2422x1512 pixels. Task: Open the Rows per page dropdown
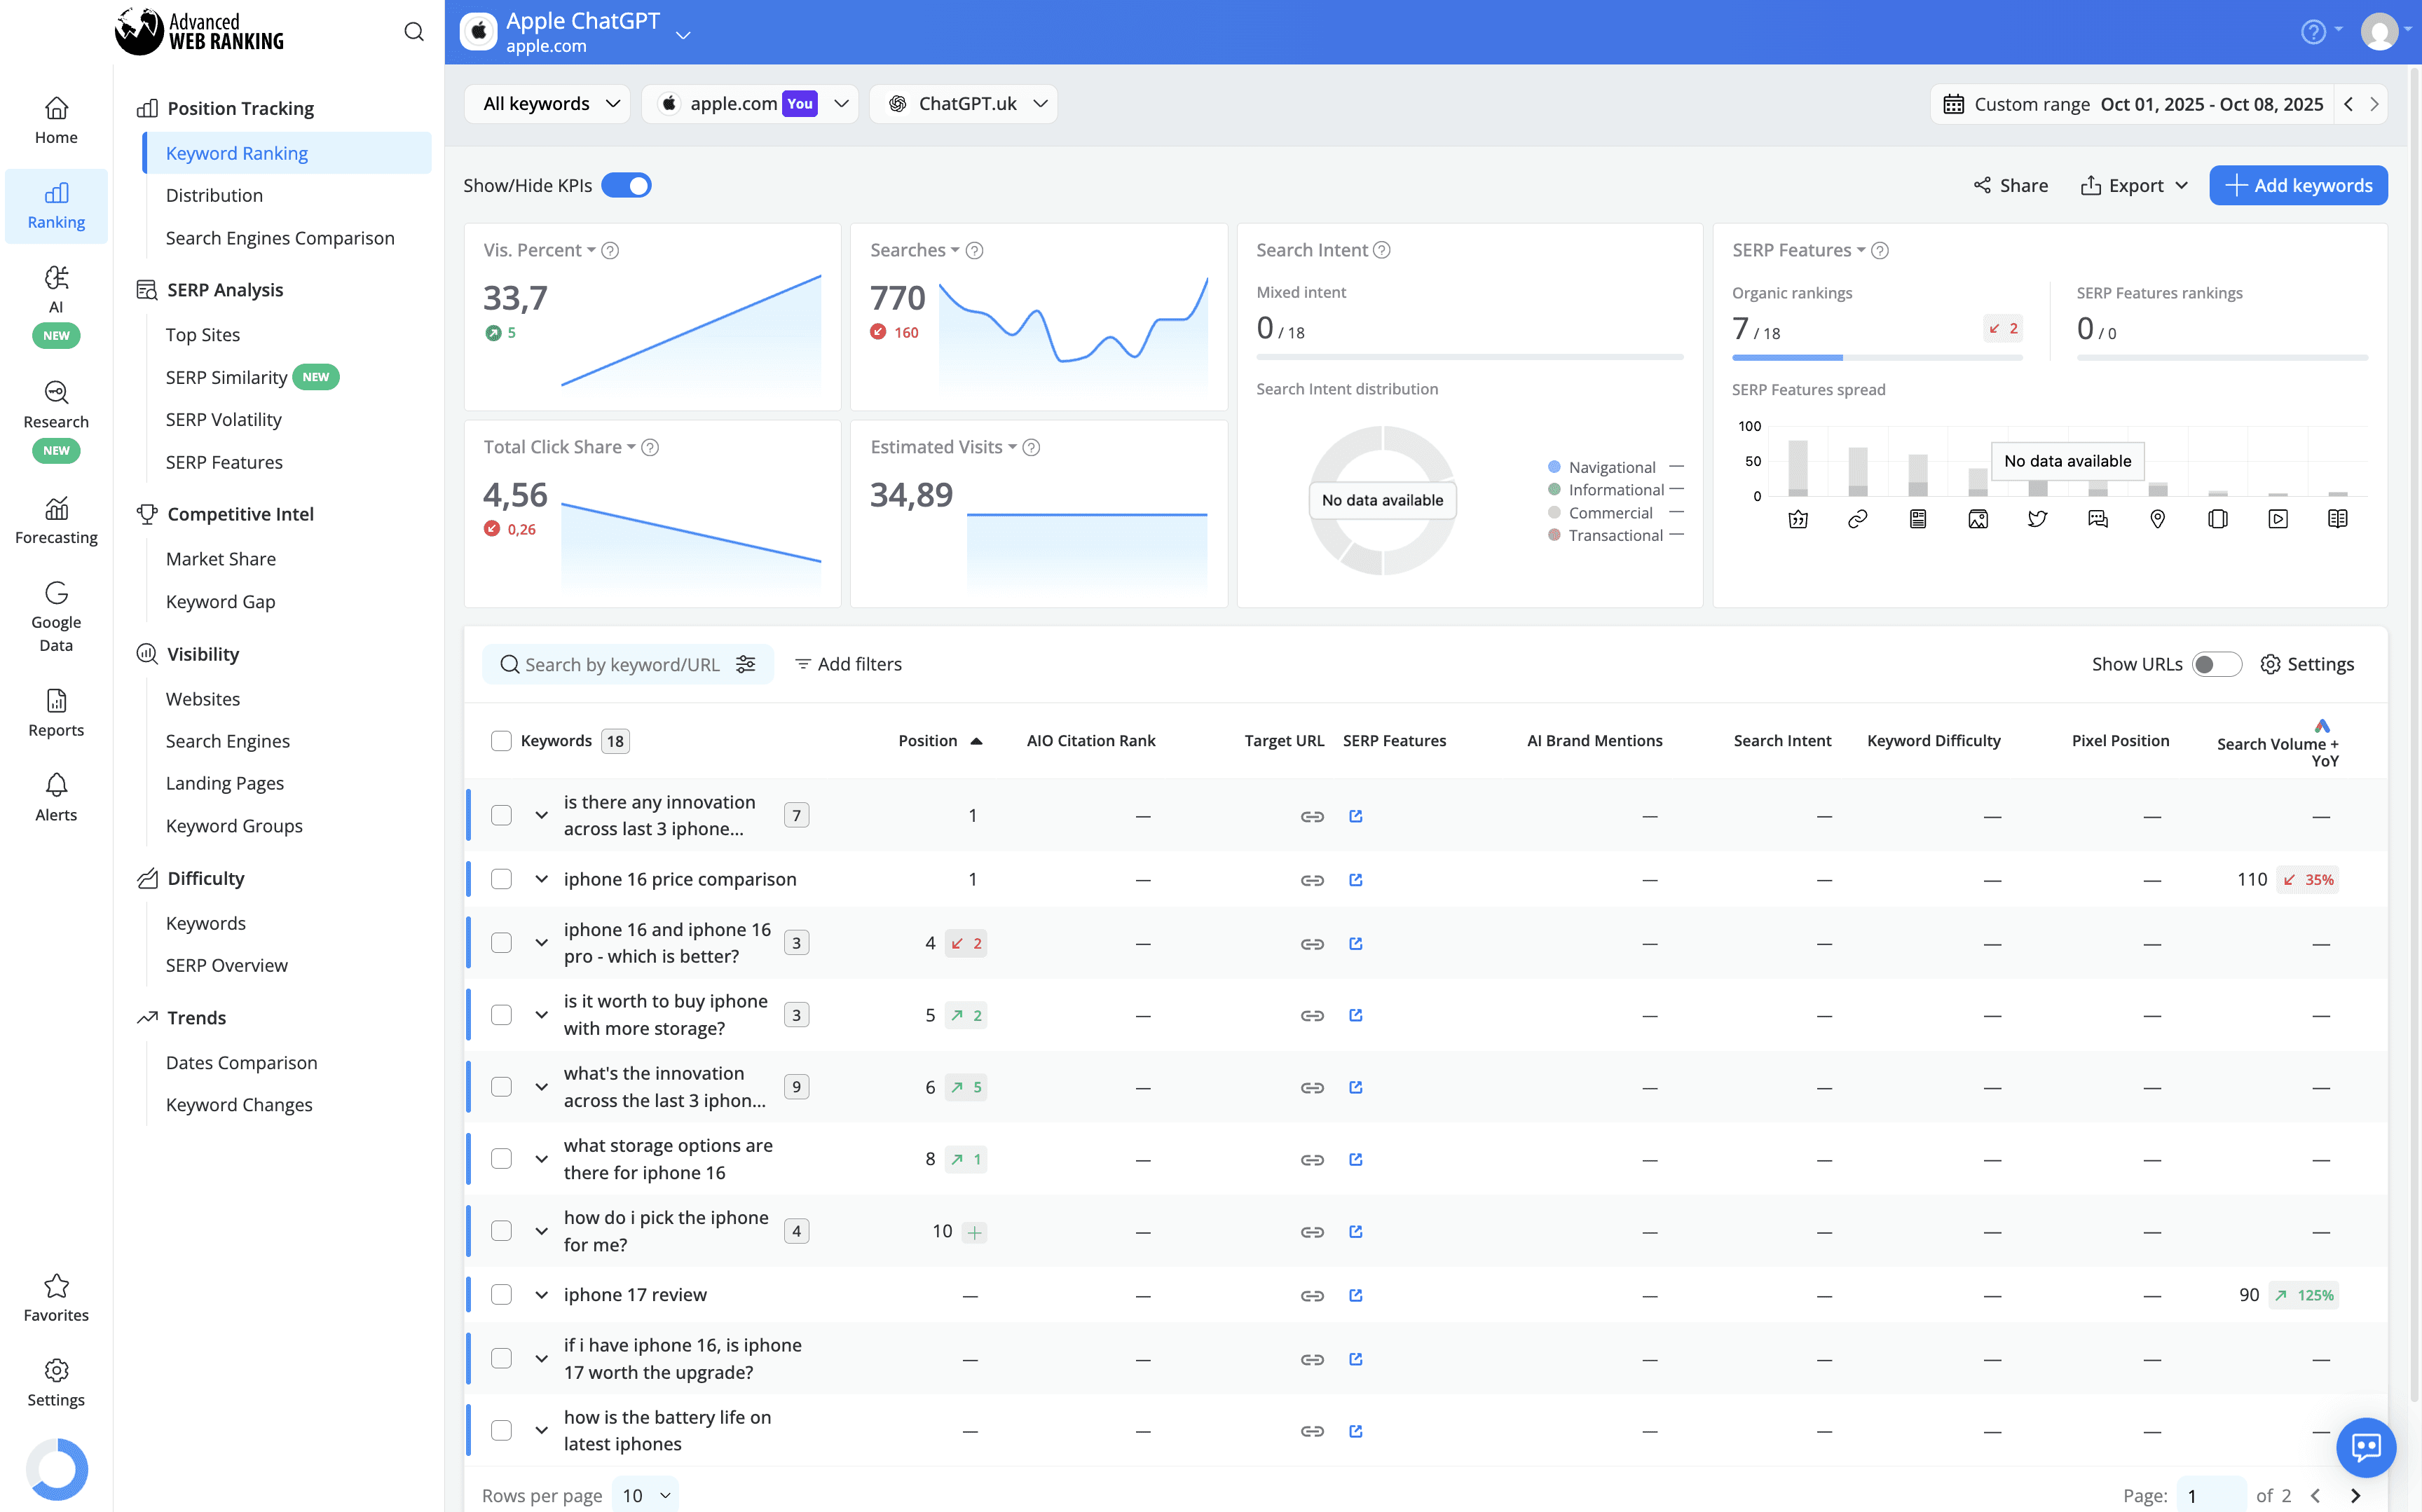(645, 1496)
